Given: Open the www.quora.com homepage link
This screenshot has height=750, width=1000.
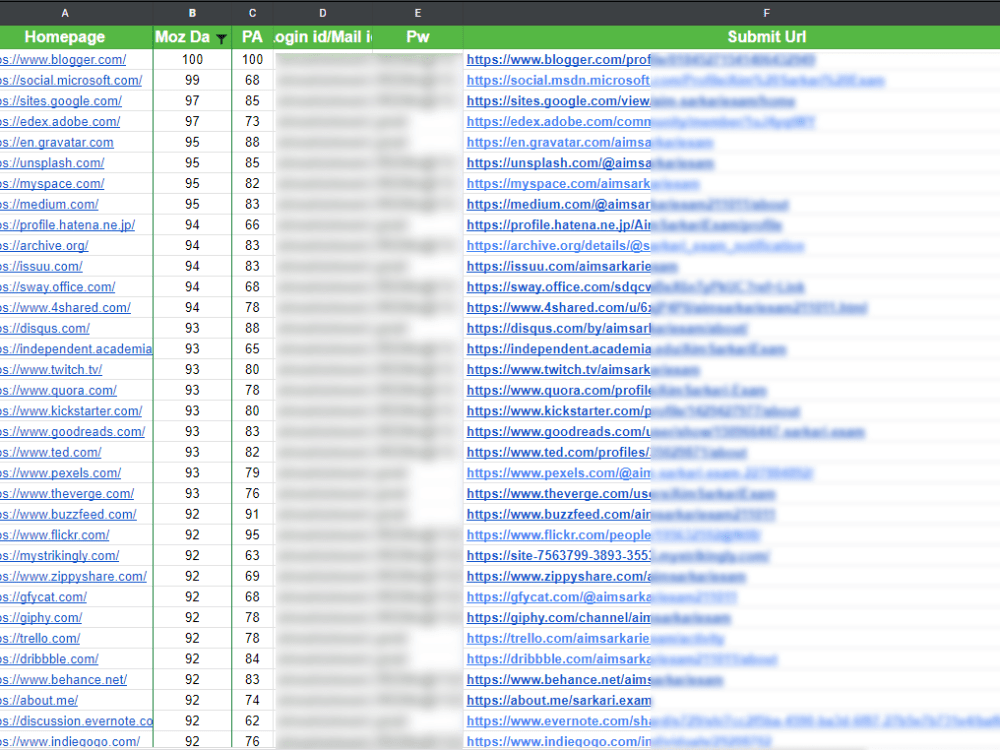Looking at the screenshot, I should click(58, 390).
